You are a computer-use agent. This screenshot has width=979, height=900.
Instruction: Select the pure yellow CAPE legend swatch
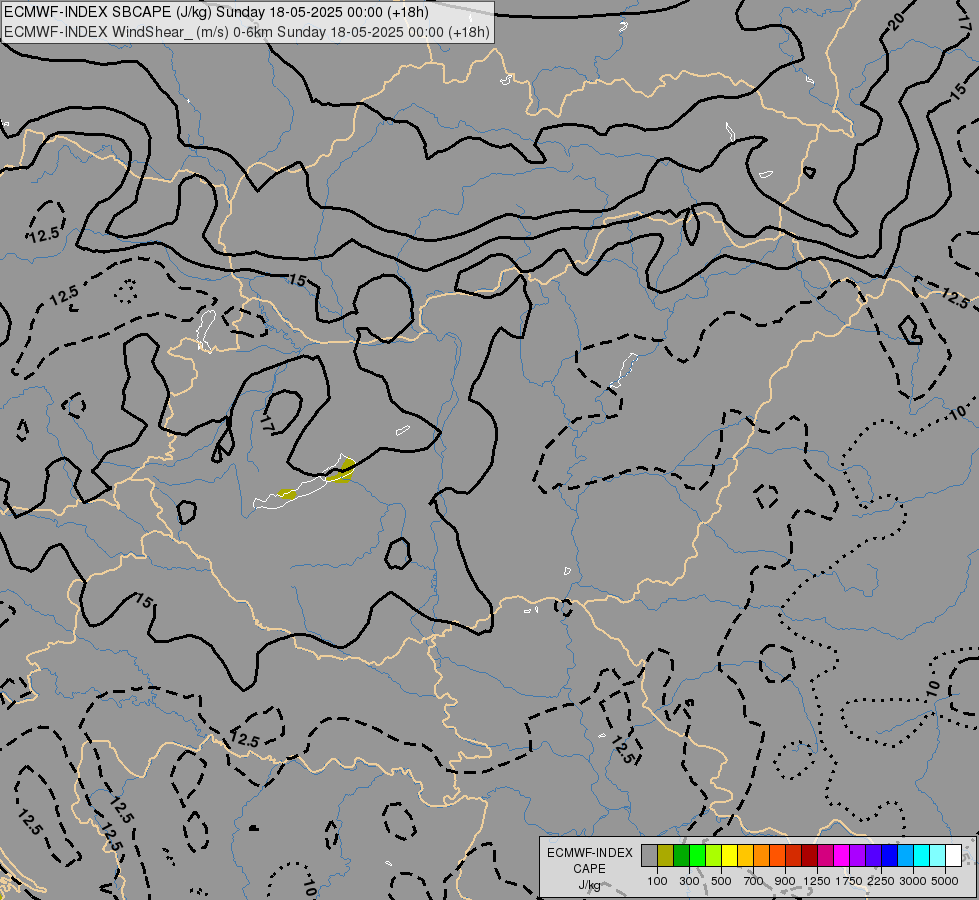click(x=729, y=855)
